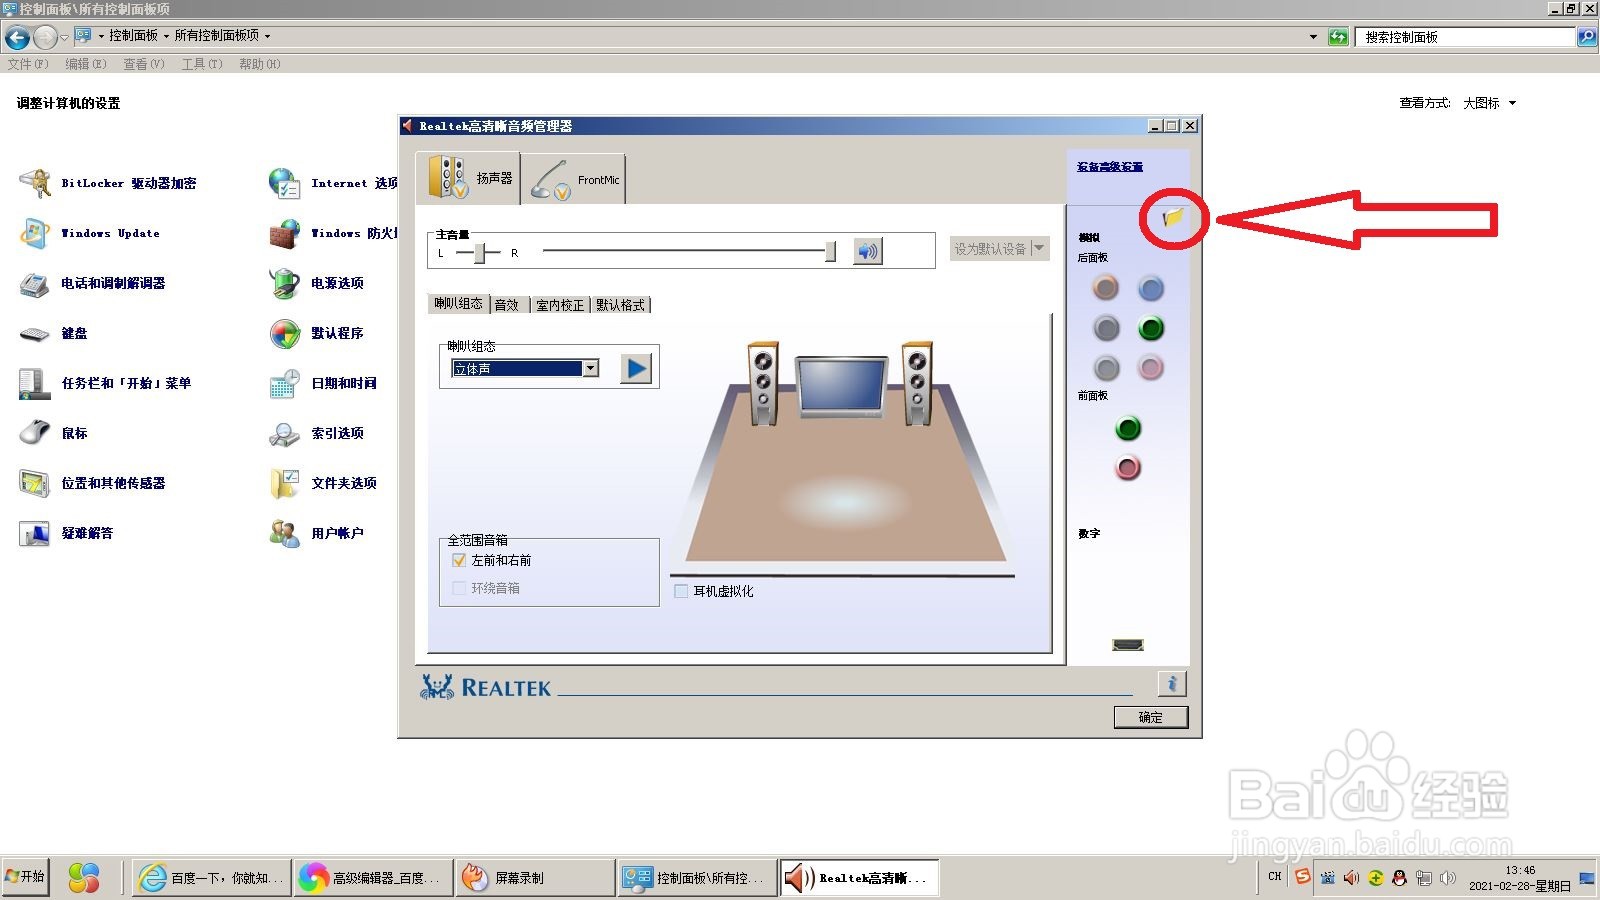Expand the 所有控制面板项 breadcrumb arrow
Image resolution: width=1600 pixels, height=900 pixels.
click(x=267, y=36)
